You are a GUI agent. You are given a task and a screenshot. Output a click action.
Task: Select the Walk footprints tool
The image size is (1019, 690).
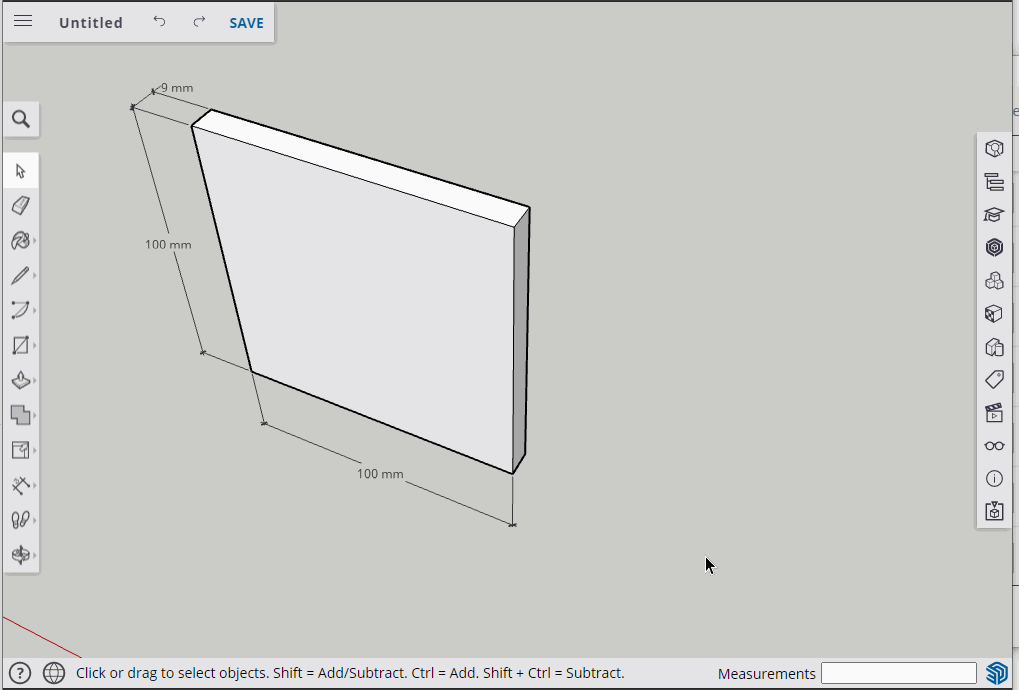pos(20,520)
